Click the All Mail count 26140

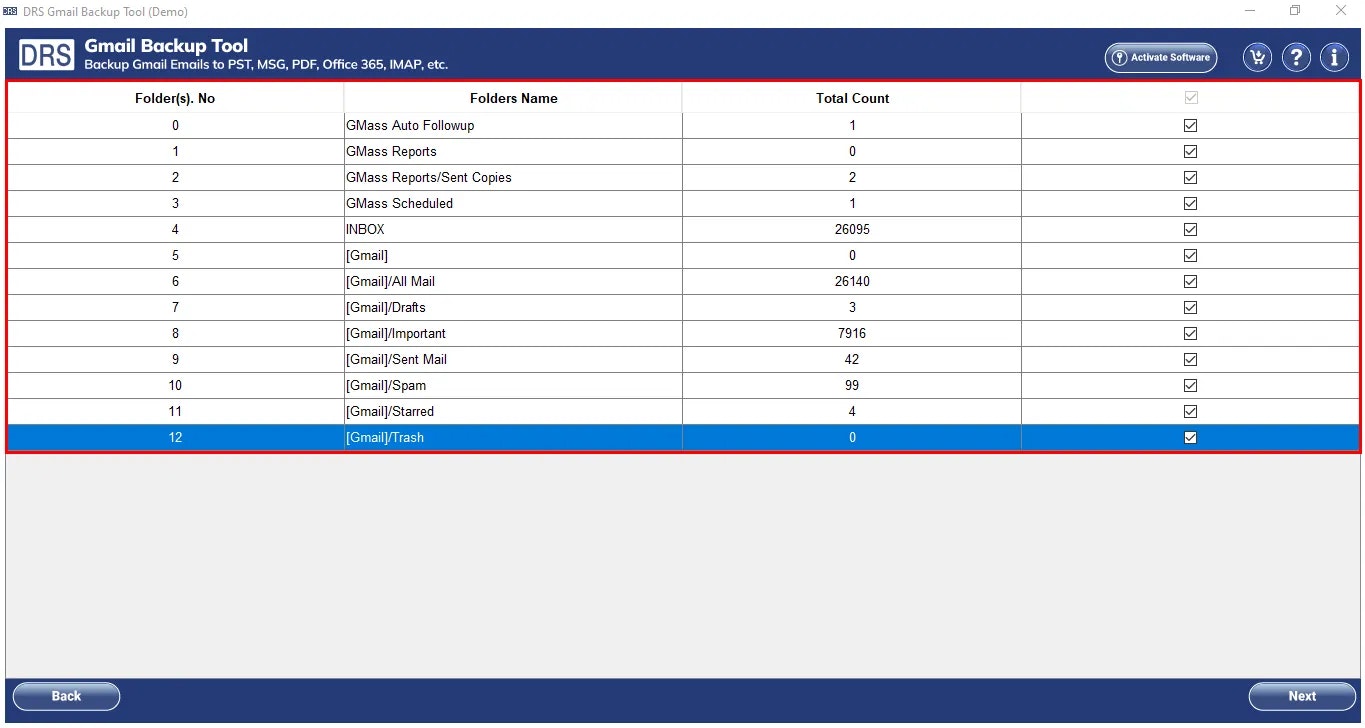click(852, 281)
